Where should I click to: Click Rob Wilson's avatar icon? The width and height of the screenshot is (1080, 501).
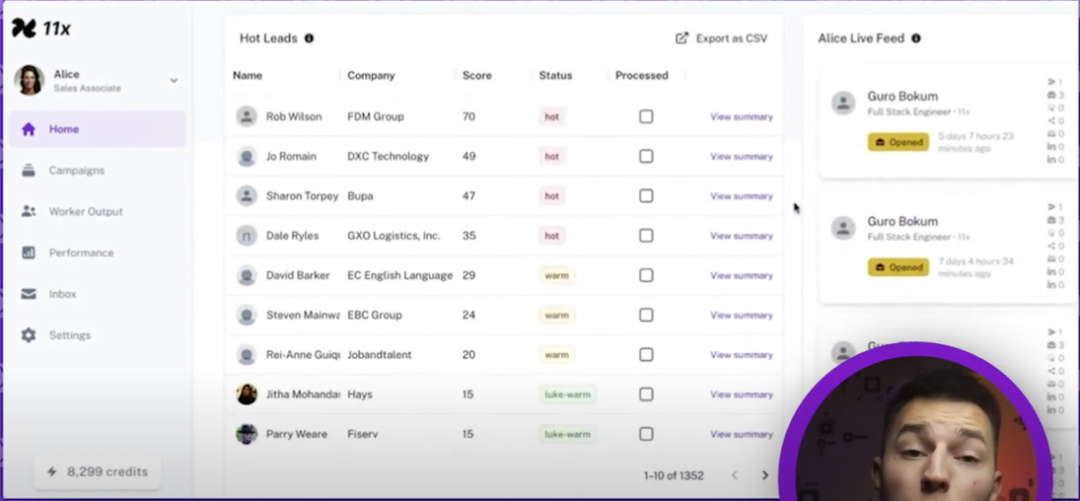coord(247,116)
